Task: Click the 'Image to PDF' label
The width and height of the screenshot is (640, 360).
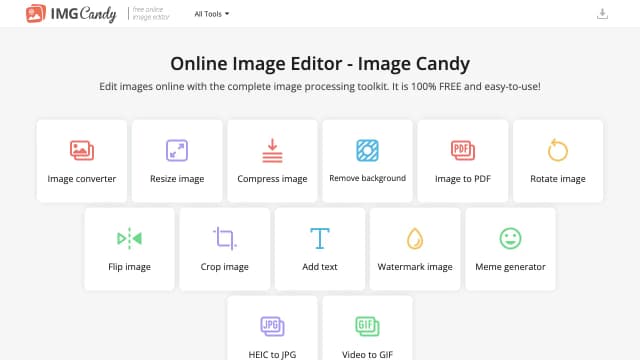Action: (463, 179)
